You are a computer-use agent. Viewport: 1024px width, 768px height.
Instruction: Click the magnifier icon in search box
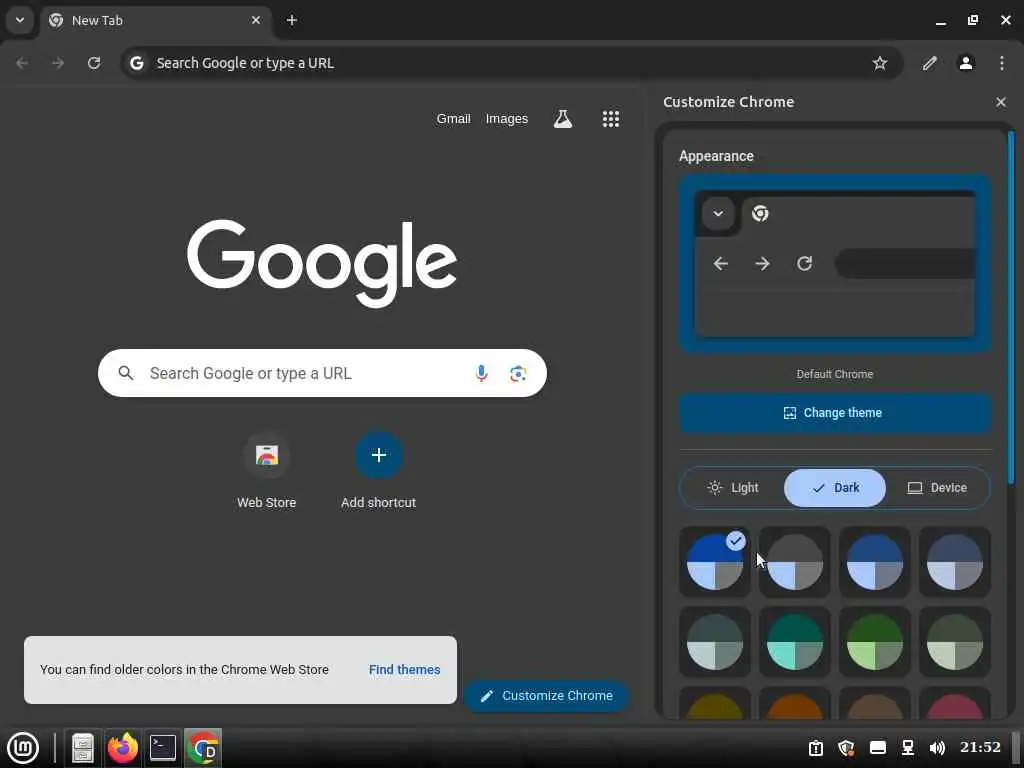(x=126, y=373)
